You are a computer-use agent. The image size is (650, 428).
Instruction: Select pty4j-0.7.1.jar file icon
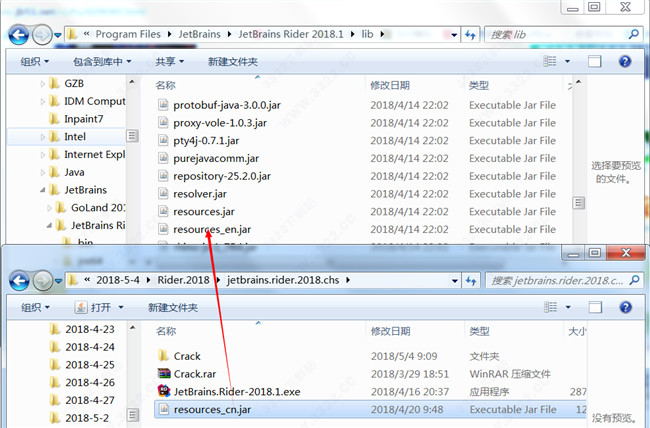(x=163, y=140)
